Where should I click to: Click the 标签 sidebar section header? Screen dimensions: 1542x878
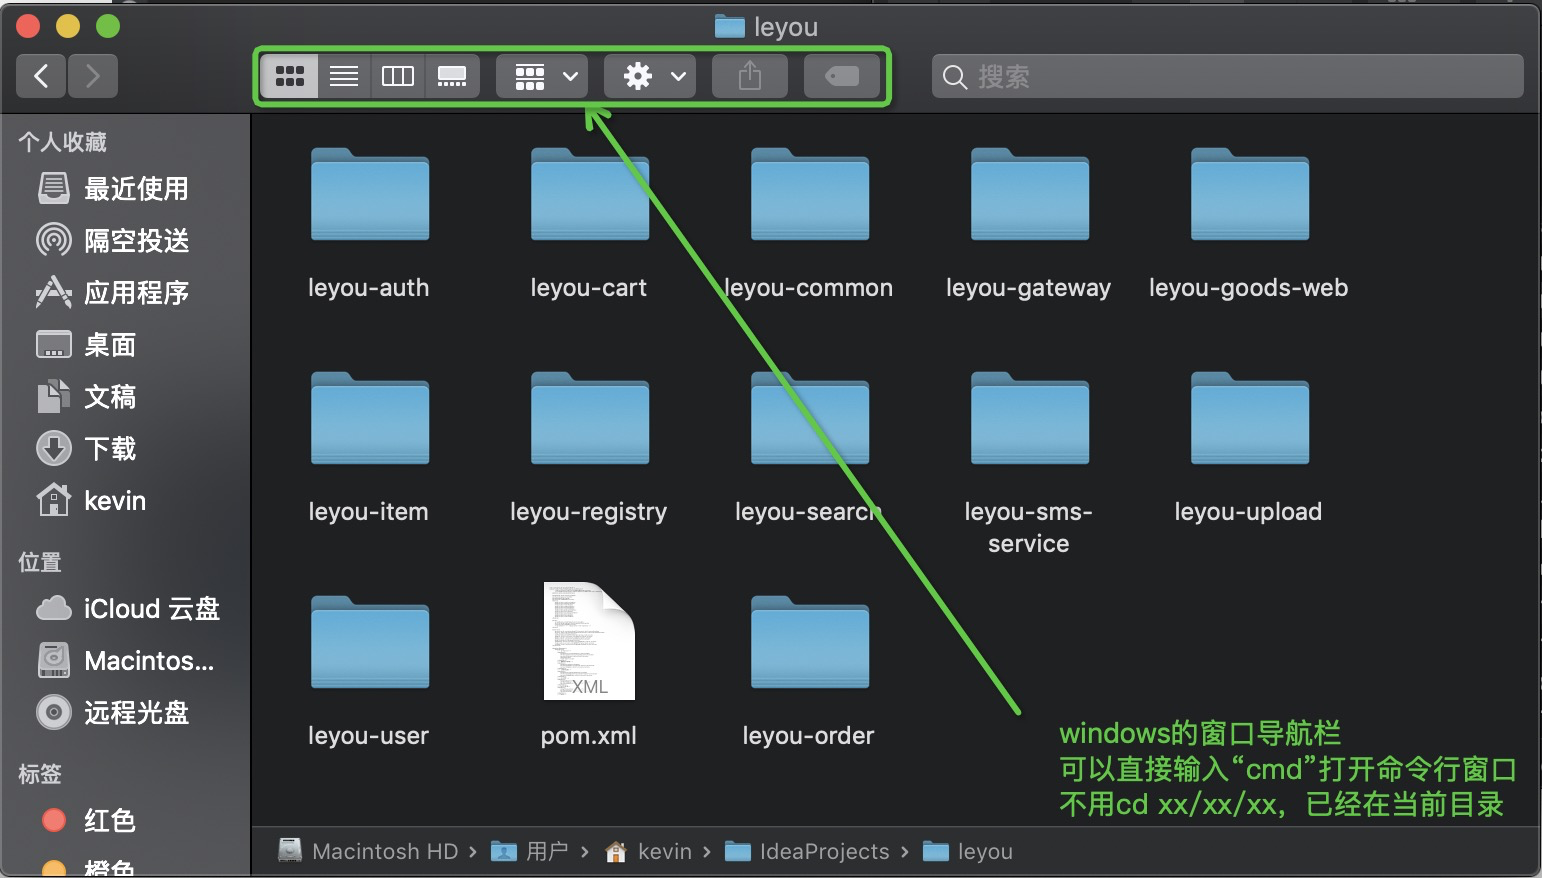(40, 774)
